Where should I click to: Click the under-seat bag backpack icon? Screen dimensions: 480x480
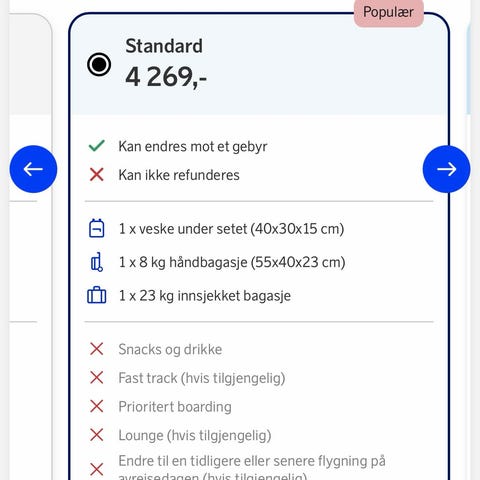pos(97,228)
